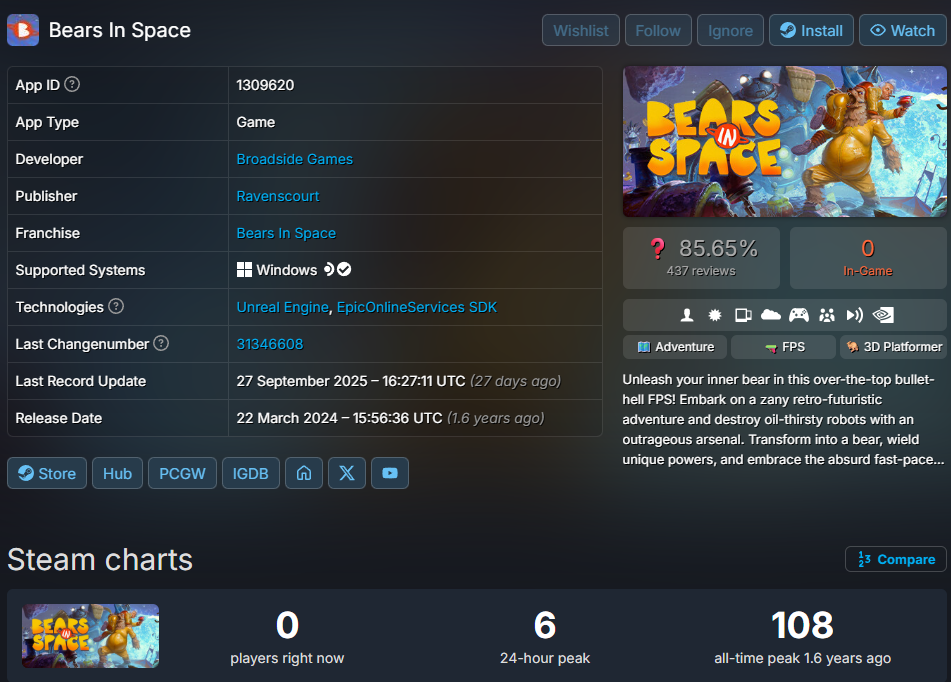
Task: Click the 0 In-Game counter box
Action: click(868, 258)
